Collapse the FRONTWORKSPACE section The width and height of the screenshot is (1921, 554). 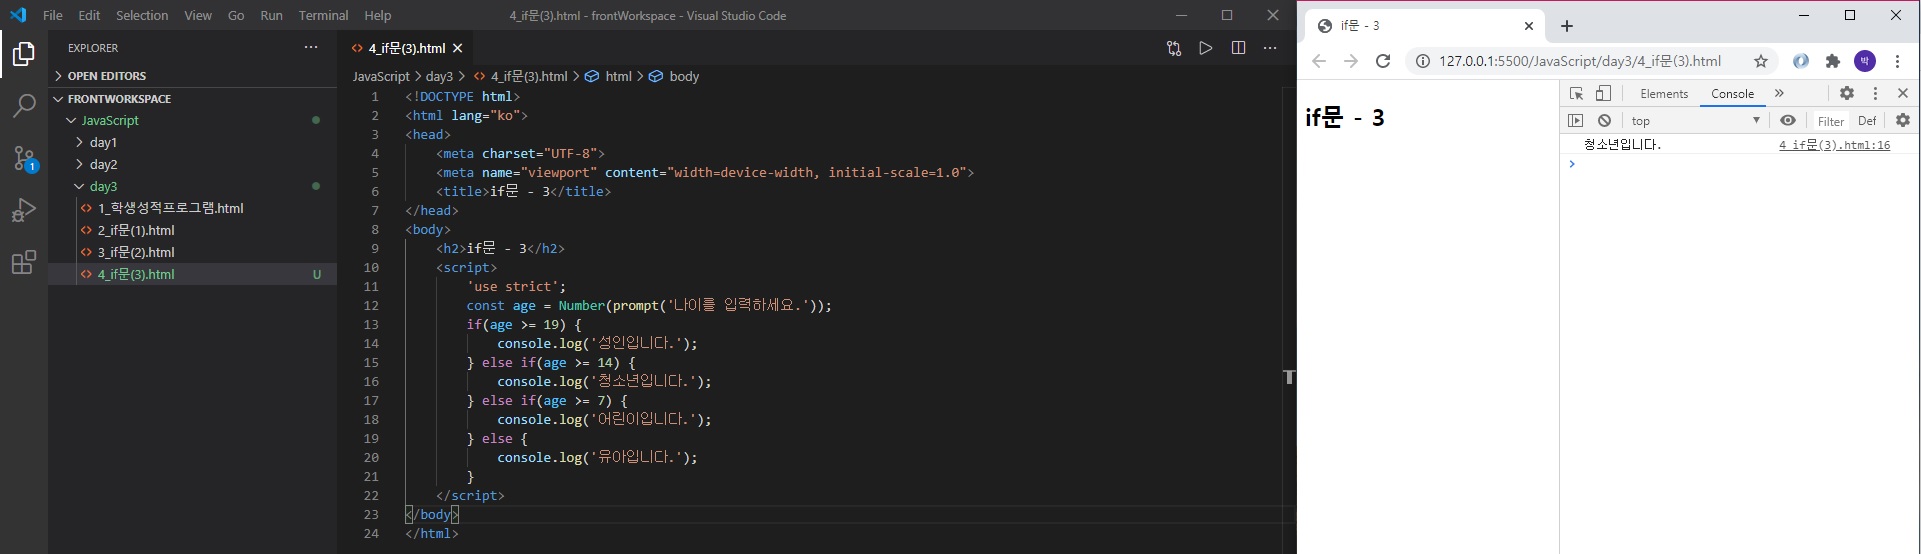(193, 99)
